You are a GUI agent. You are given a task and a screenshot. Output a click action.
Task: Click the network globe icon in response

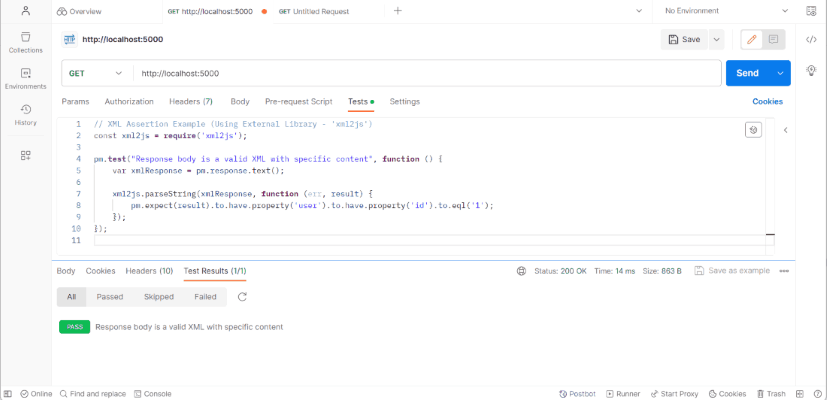point(521,271)
